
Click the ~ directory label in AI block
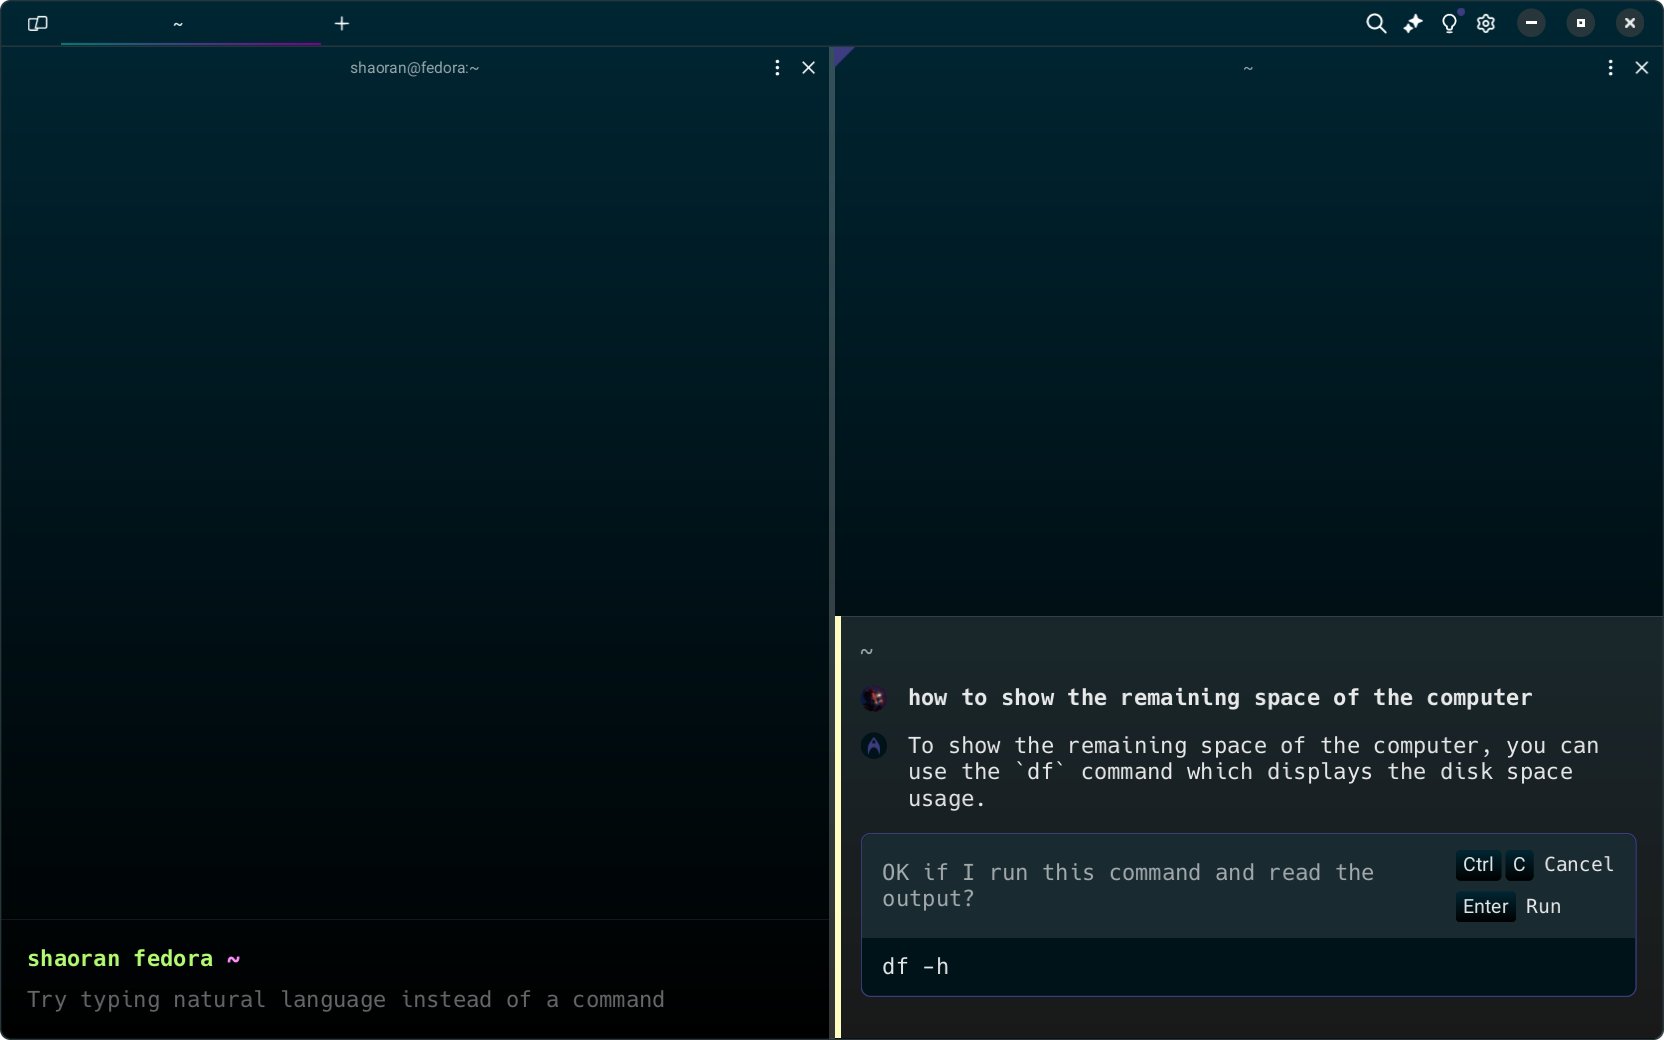point(867,652)
